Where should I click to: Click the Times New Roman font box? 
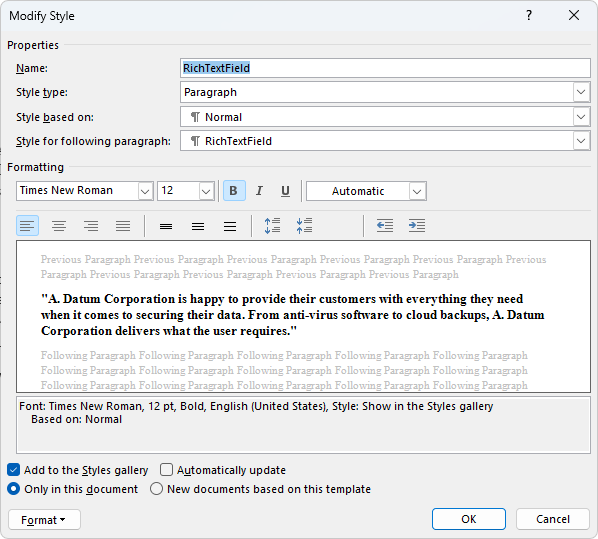85,191
